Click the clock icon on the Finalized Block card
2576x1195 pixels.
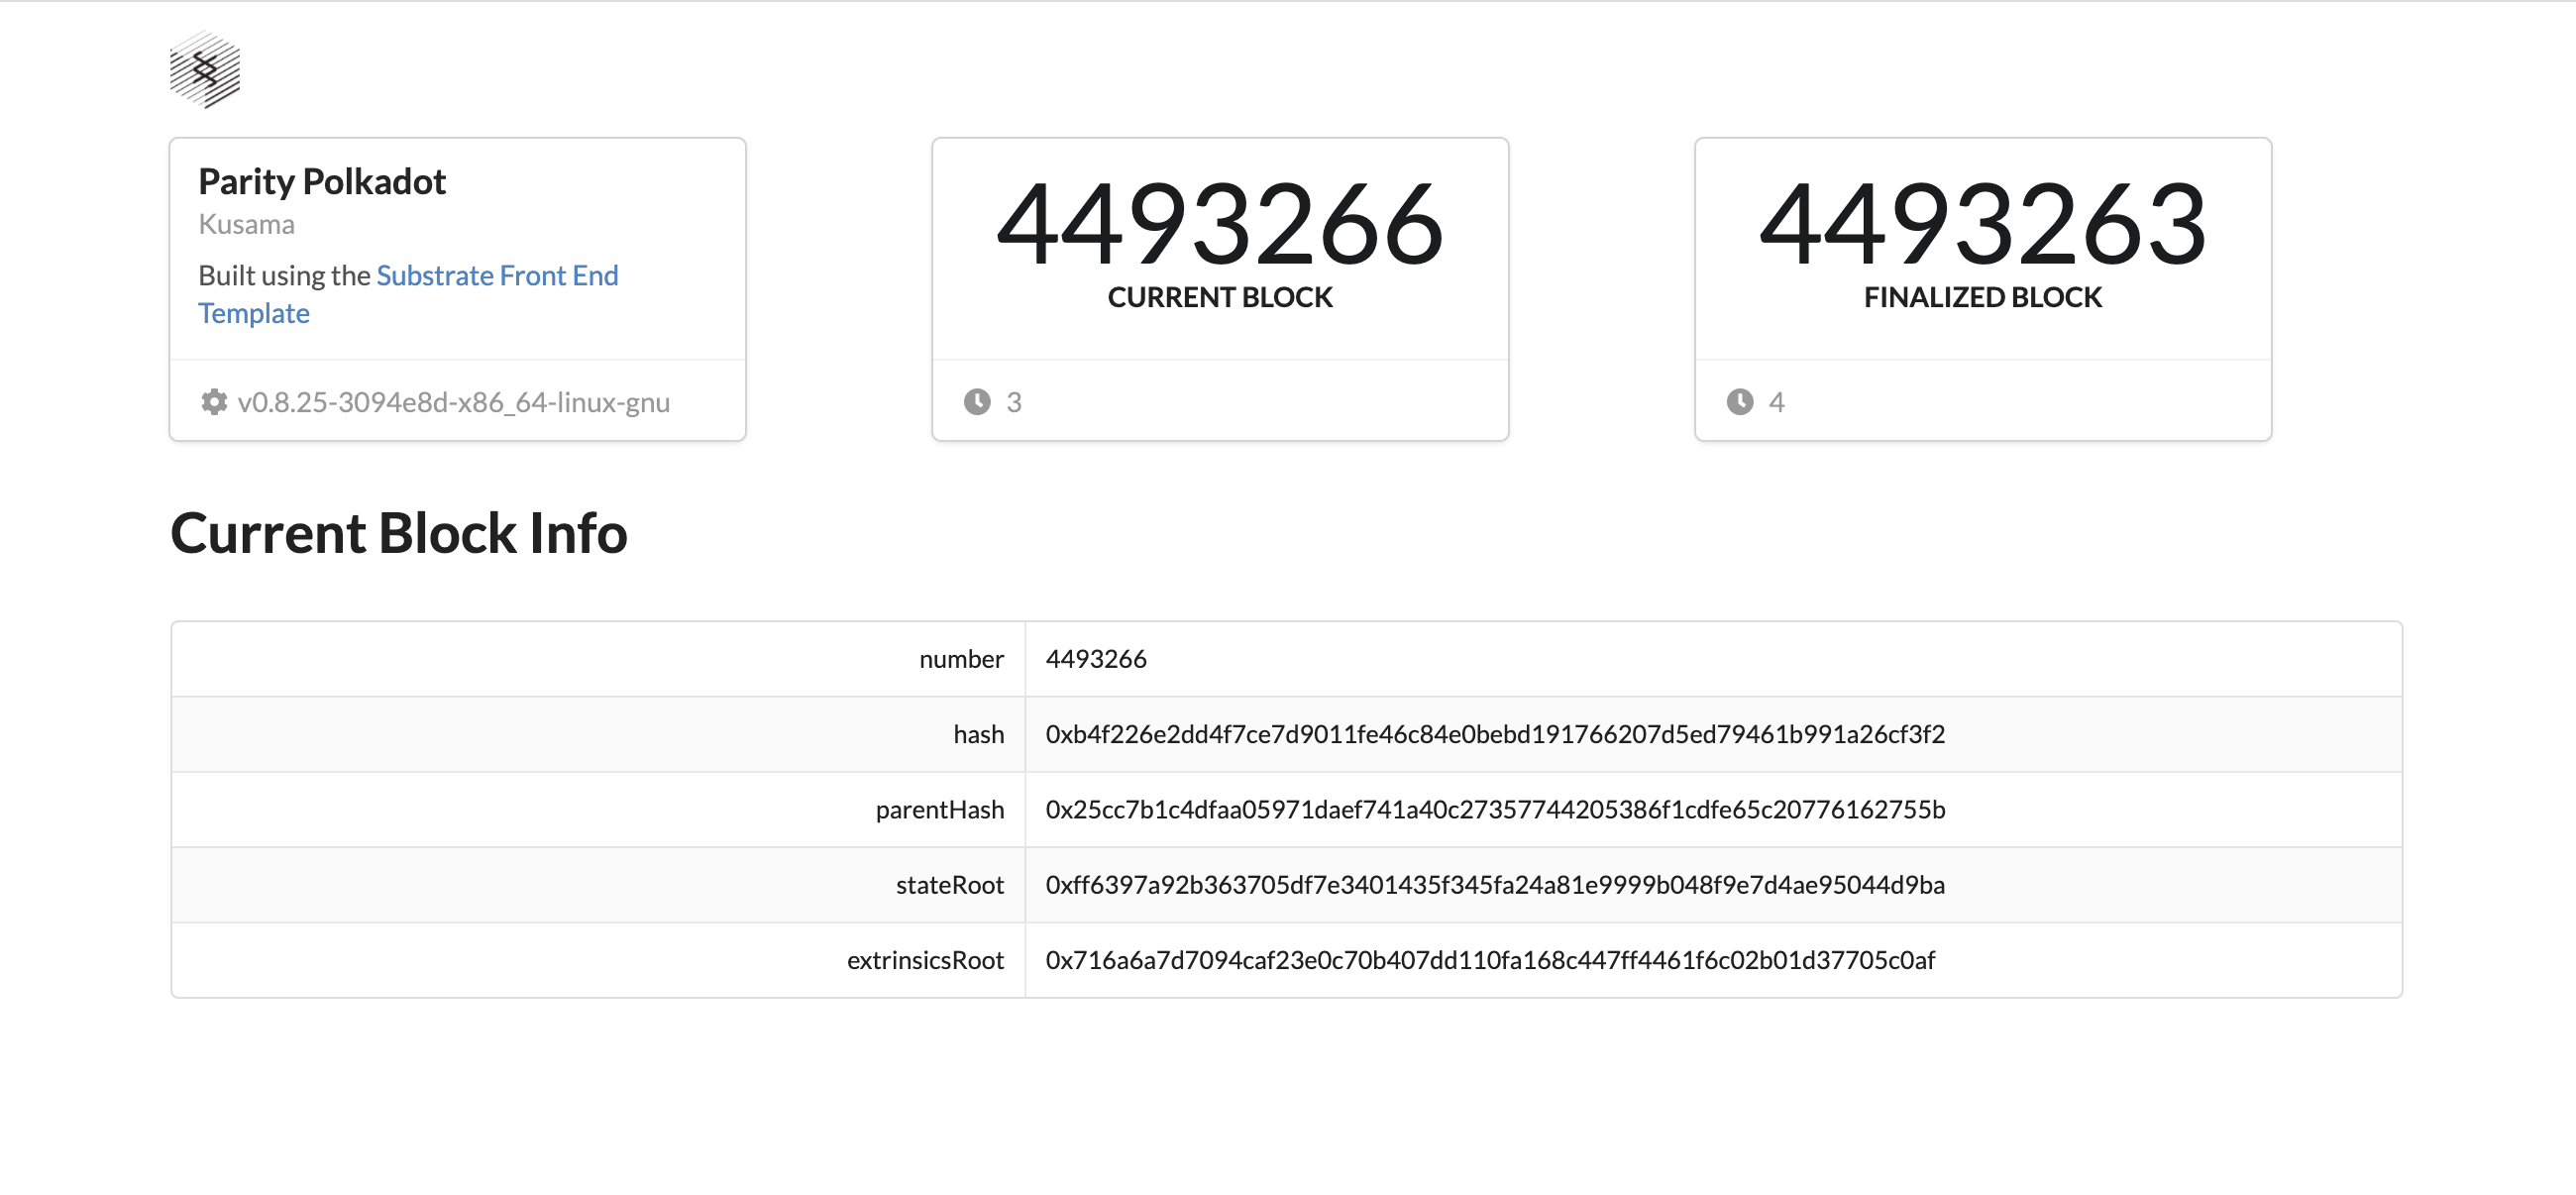coord(1740,402)
